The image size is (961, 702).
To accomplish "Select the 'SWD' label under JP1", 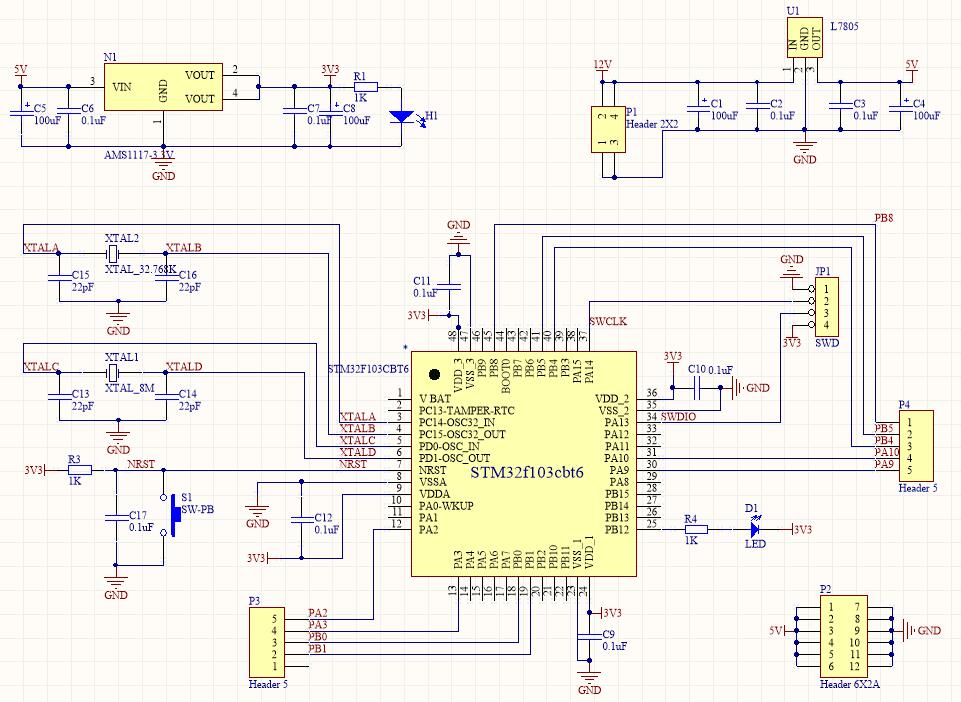I will 827,343.
